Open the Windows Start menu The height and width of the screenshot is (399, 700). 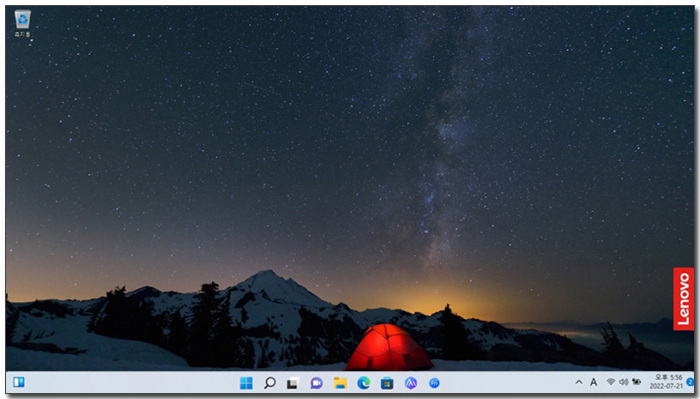coord(246,383)
